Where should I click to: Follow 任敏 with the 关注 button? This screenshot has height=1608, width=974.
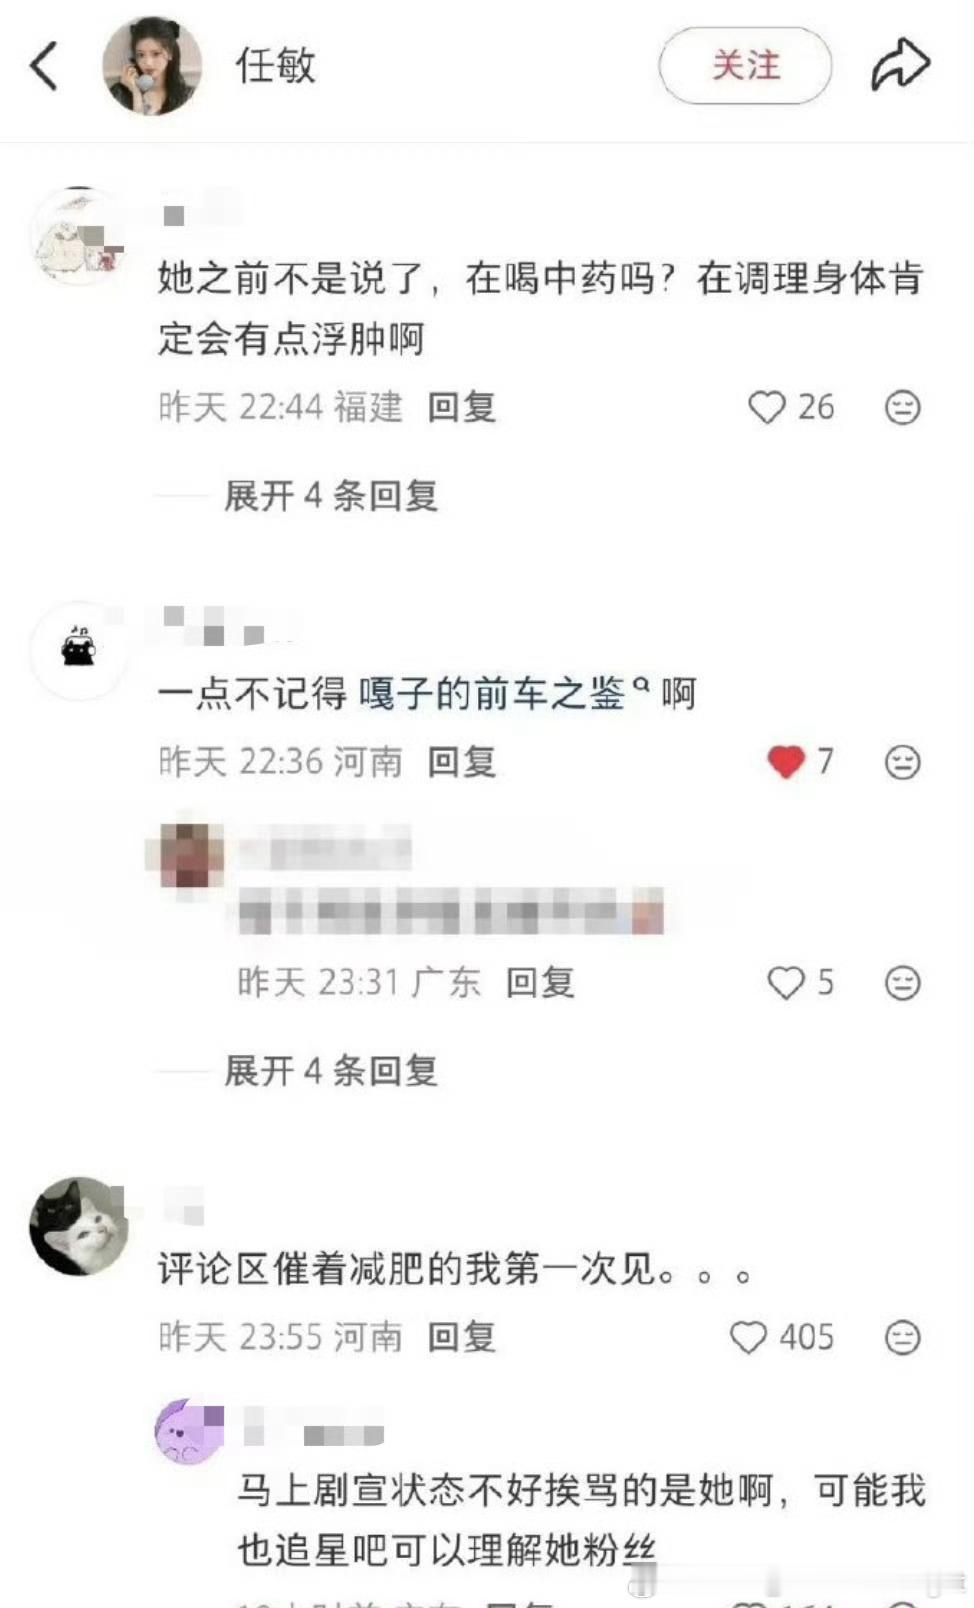[745, 66]
